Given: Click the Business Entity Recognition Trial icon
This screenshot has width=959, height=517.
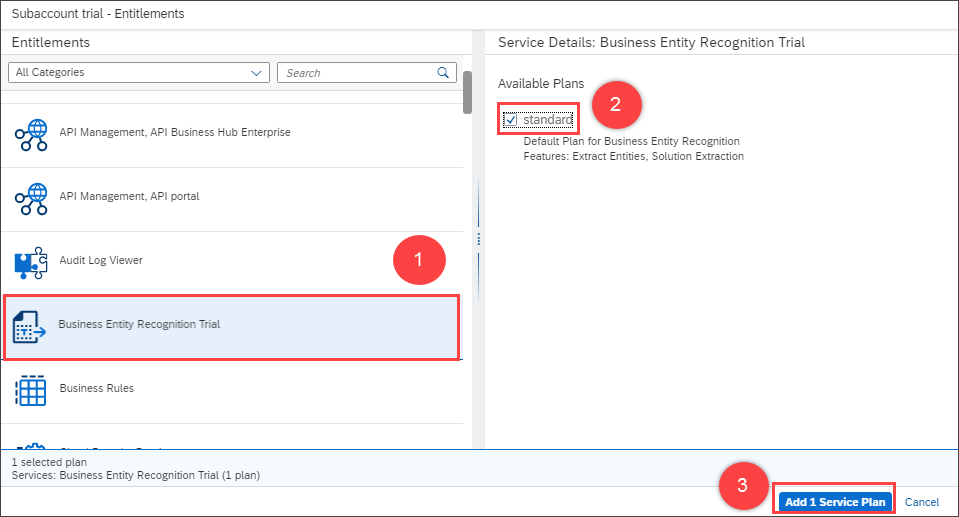Looking at the screenshot, I should [29, 327].
